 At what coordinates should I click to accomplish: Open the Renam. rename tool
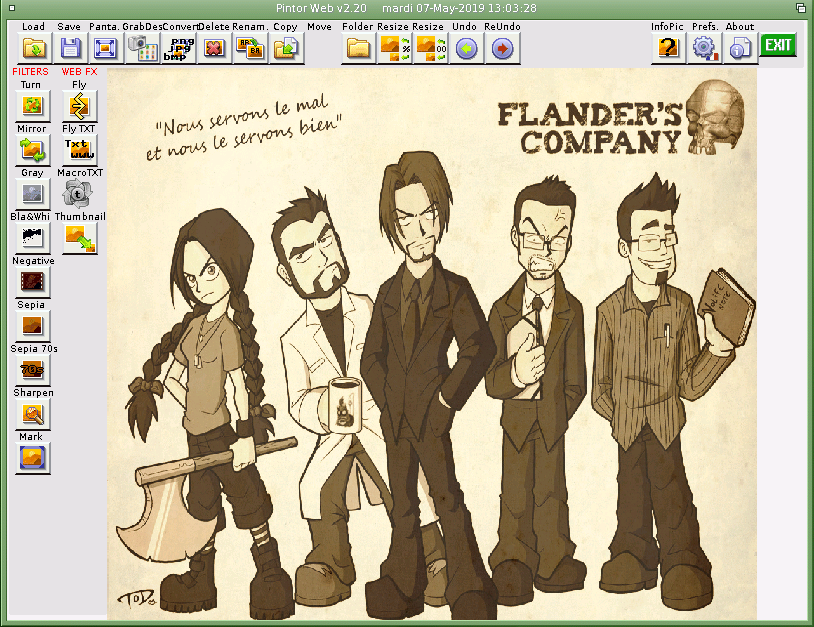(250, 49)
